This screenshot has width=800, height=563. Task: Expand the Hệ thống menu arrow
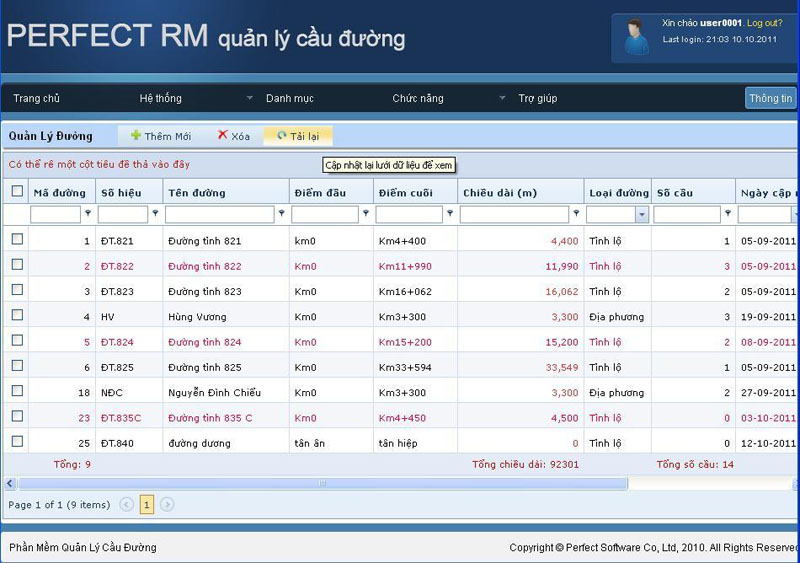249,97
